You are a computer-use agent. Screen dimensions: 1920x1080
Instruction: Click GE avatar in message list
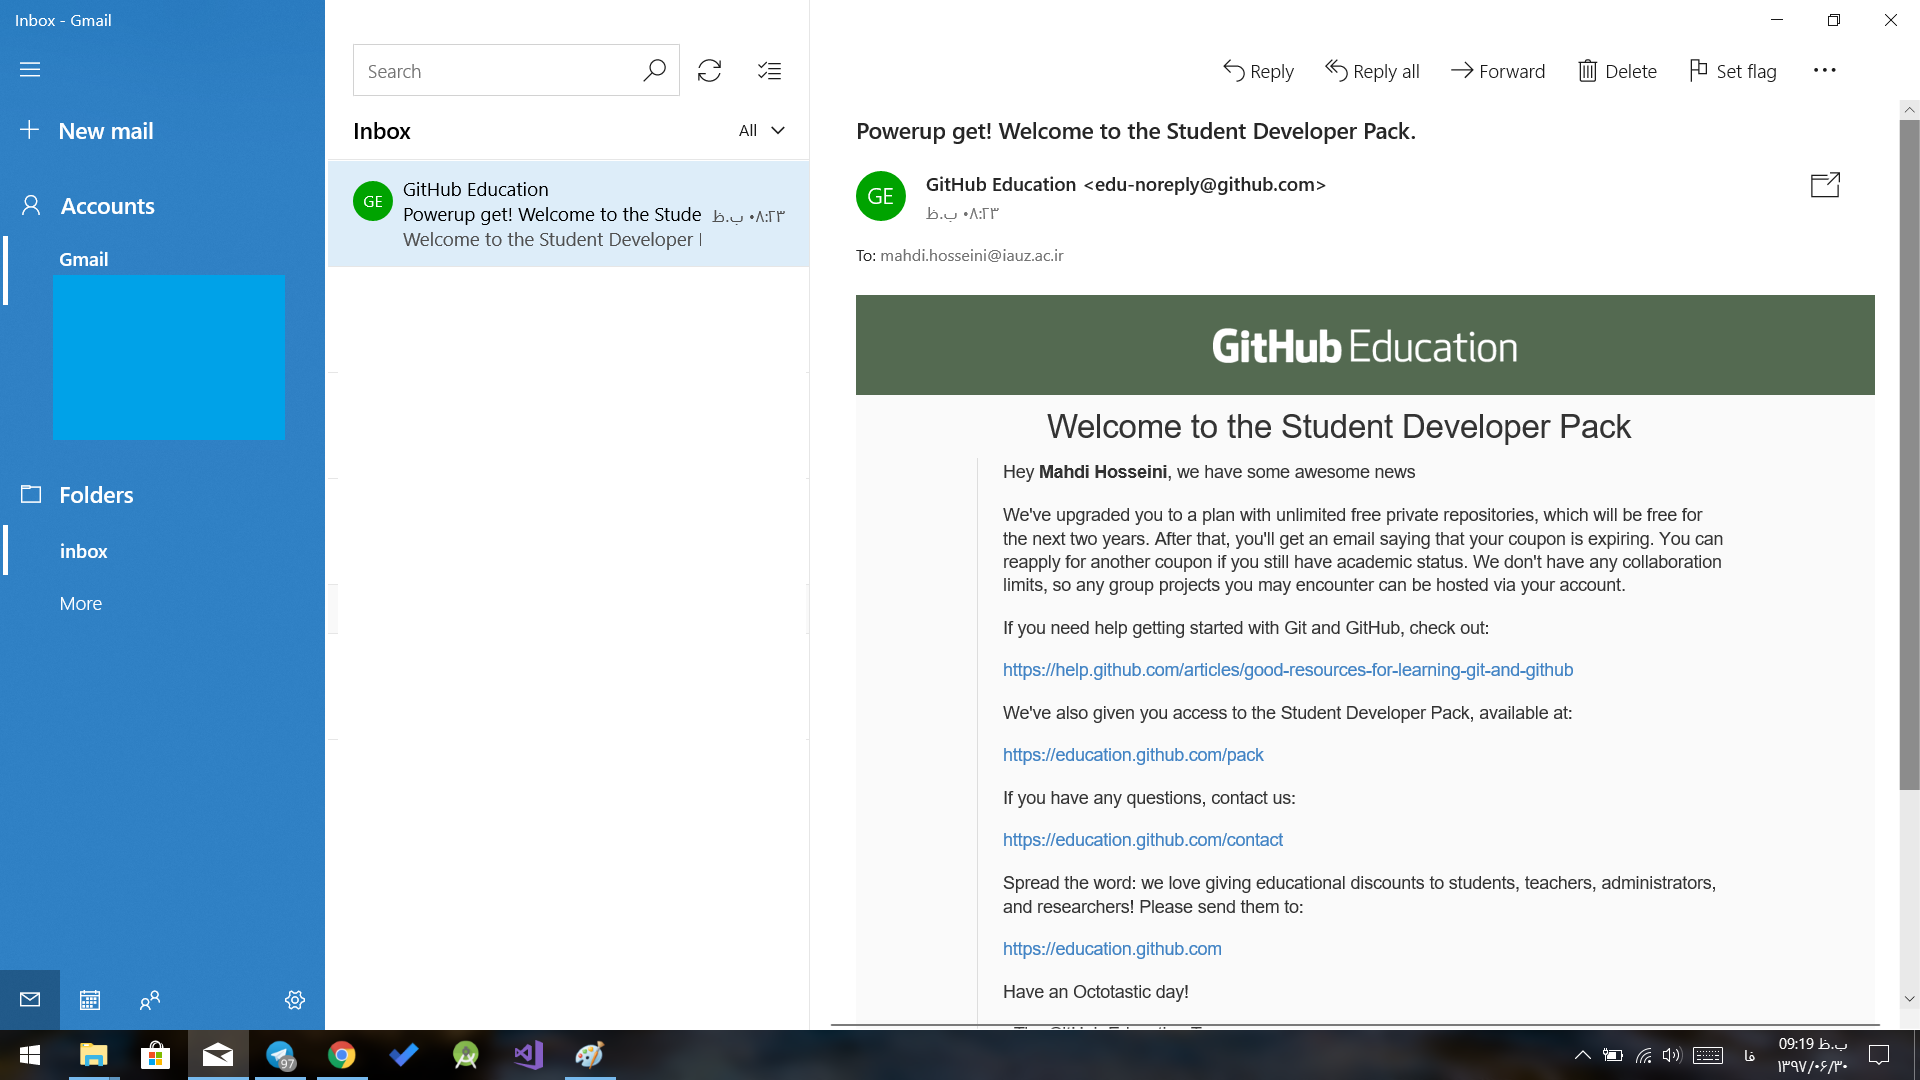pos(373,201)
